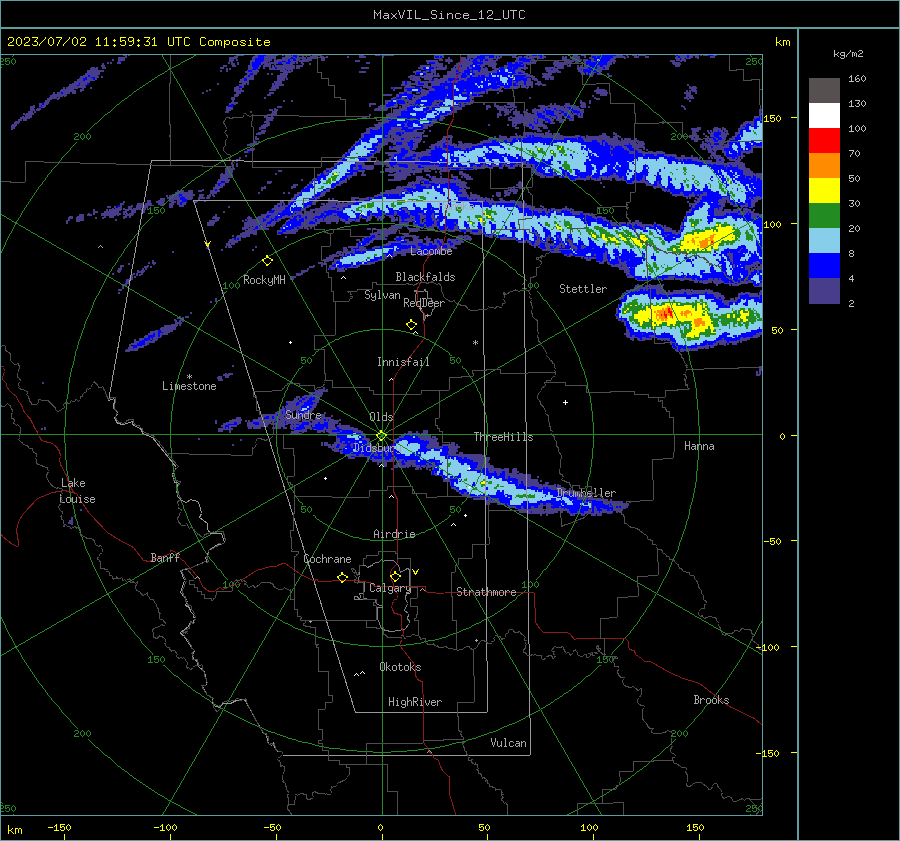Pick the green 20-30 legend color block
Viewport: 900px width, 841px height.
tap(824, 215)
